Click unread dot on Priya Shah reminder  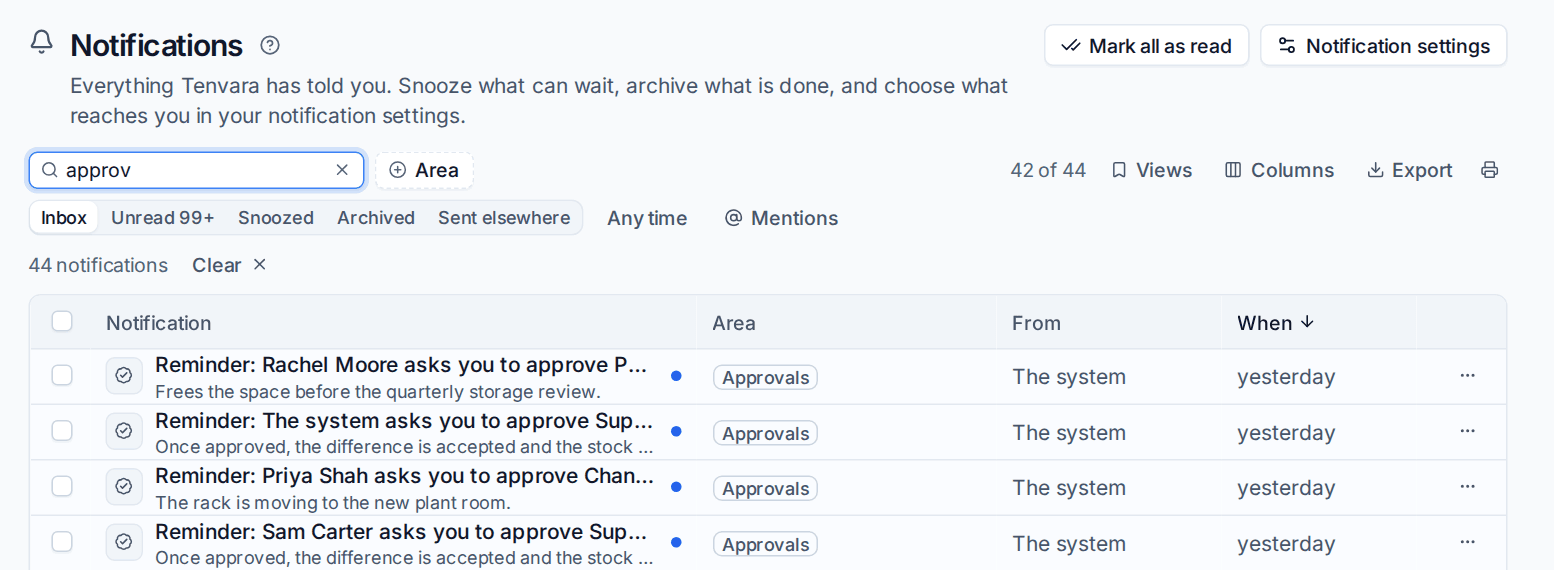tap(676, 487)
